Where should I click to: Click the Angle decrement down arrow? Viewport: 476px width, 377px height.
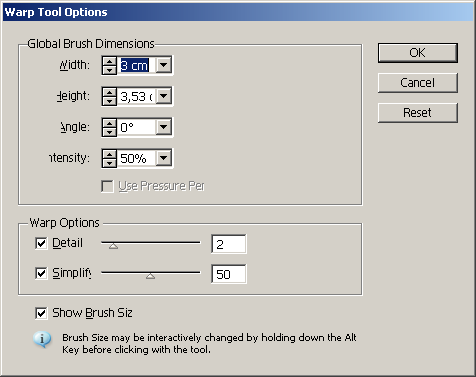[x=109, y=132]
